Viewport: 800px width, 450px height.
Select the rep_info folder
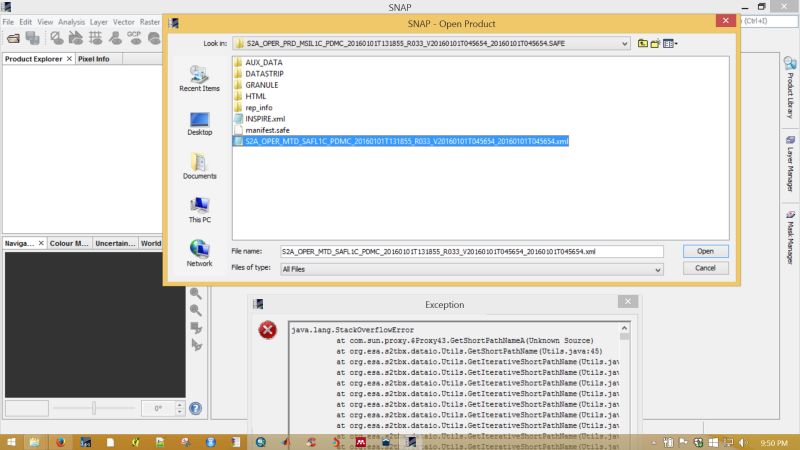(253, 108)
